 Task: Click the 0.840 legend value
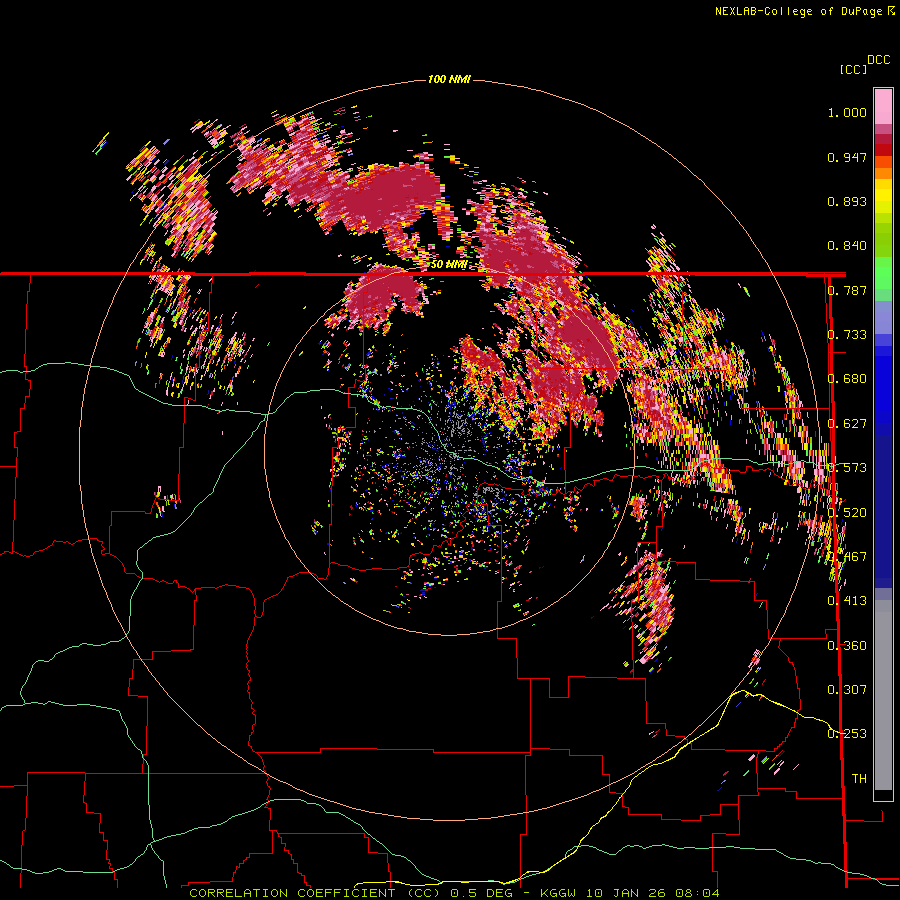pyautogui.click(x=847, y=246)
